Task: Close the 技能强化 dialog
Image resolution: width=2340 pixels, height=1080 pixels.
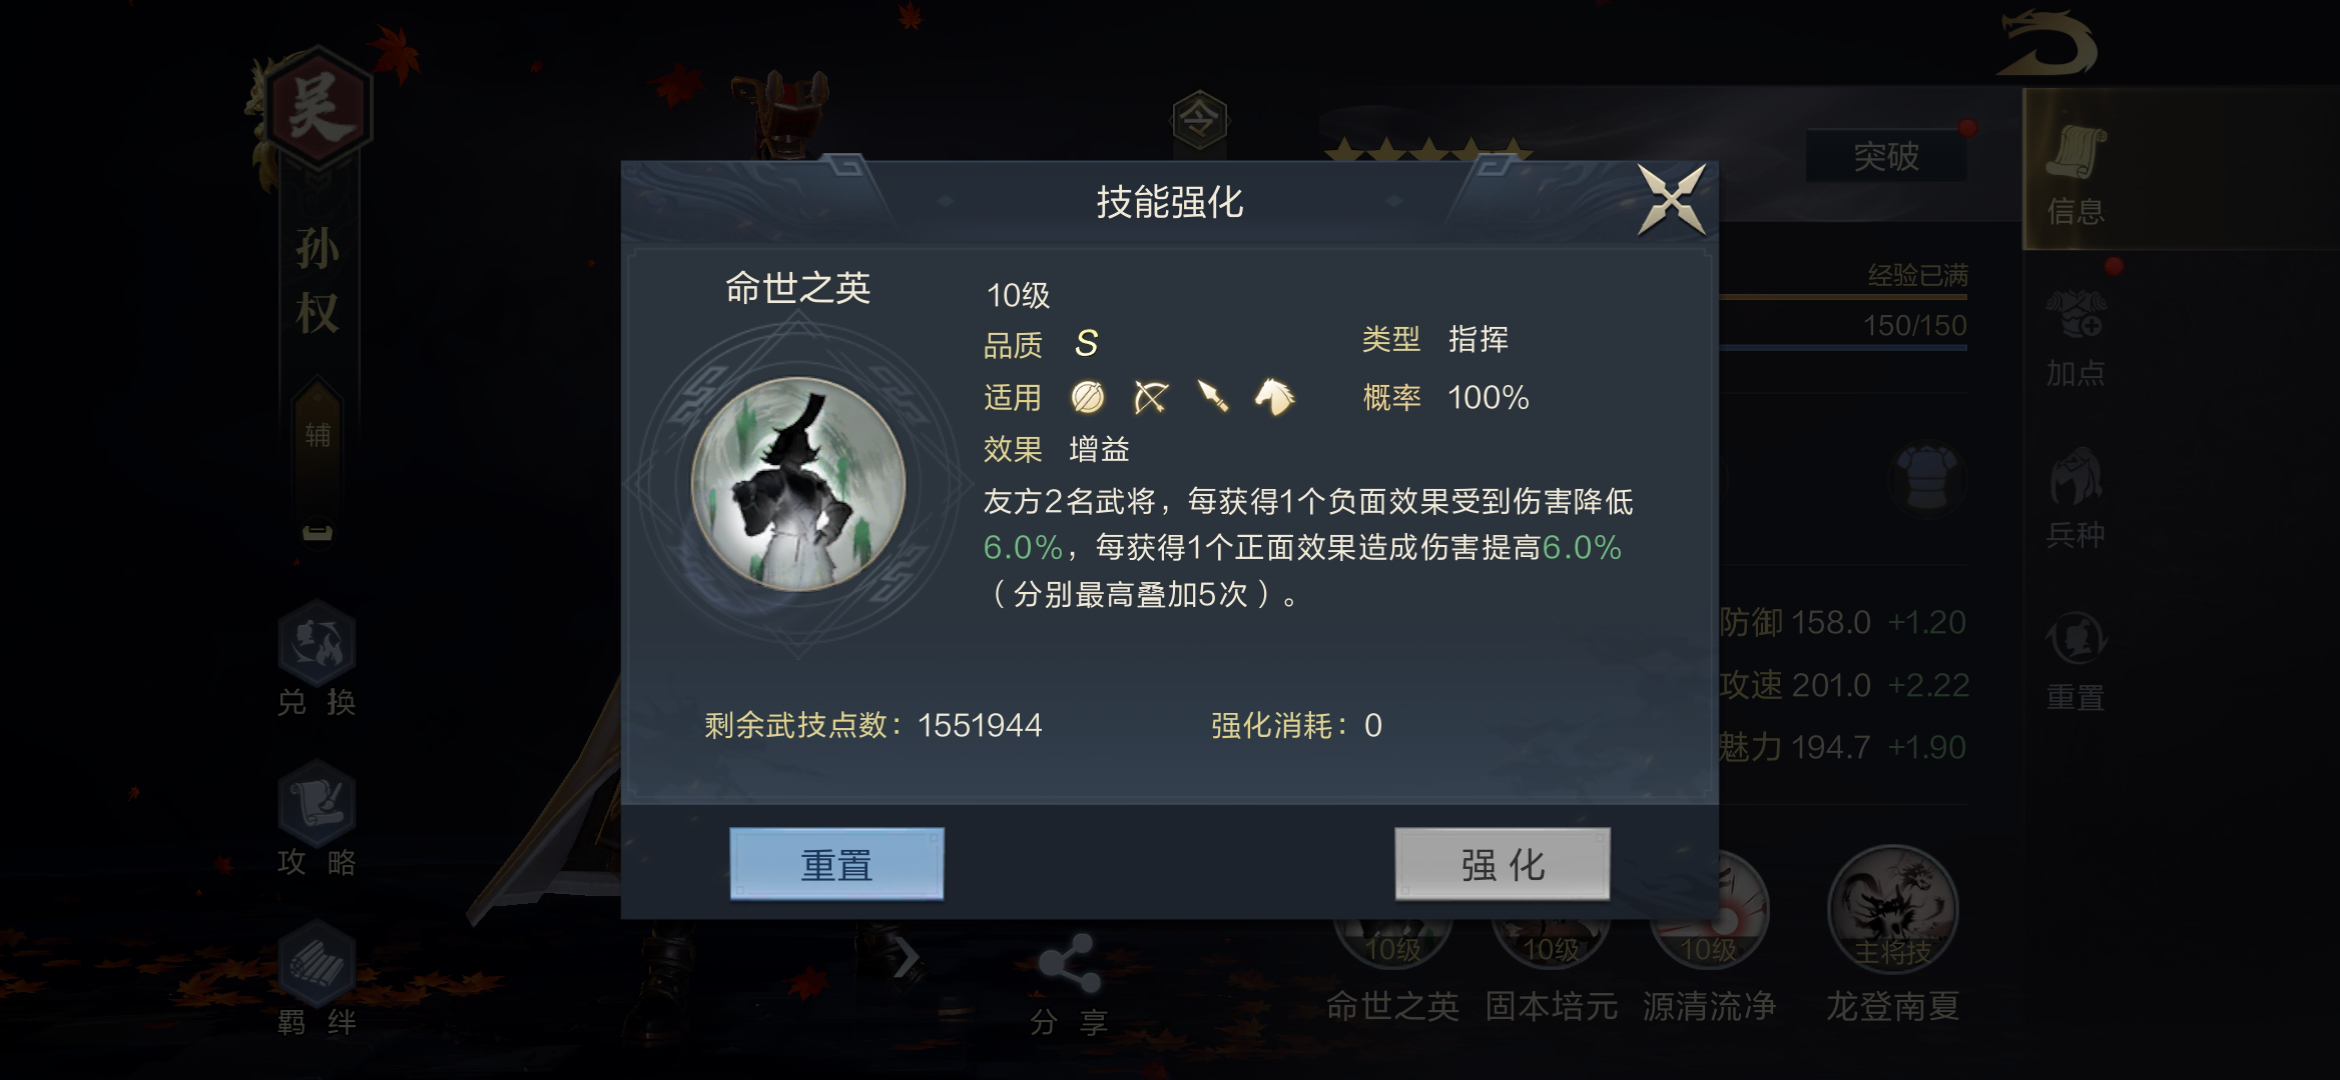Action: [1671, 200]
